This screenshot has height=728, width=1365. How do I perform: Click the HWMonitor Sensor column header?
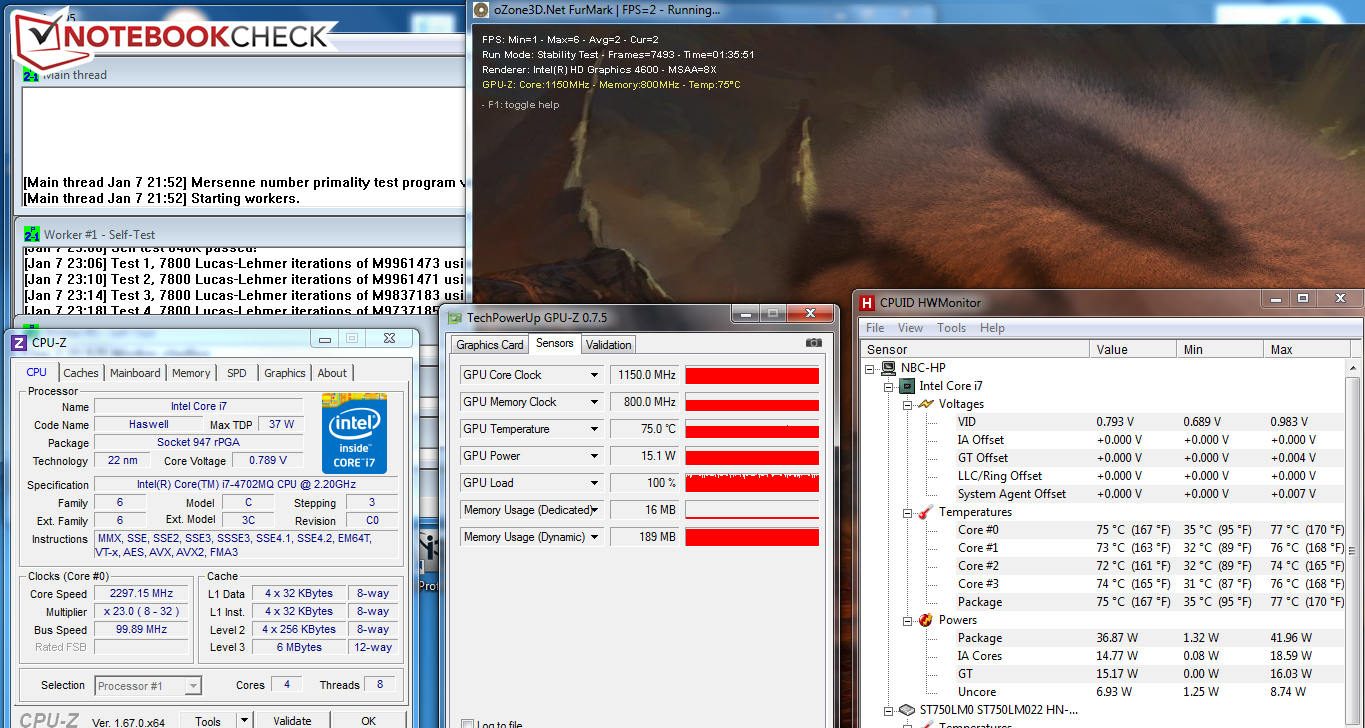[975, 350]
